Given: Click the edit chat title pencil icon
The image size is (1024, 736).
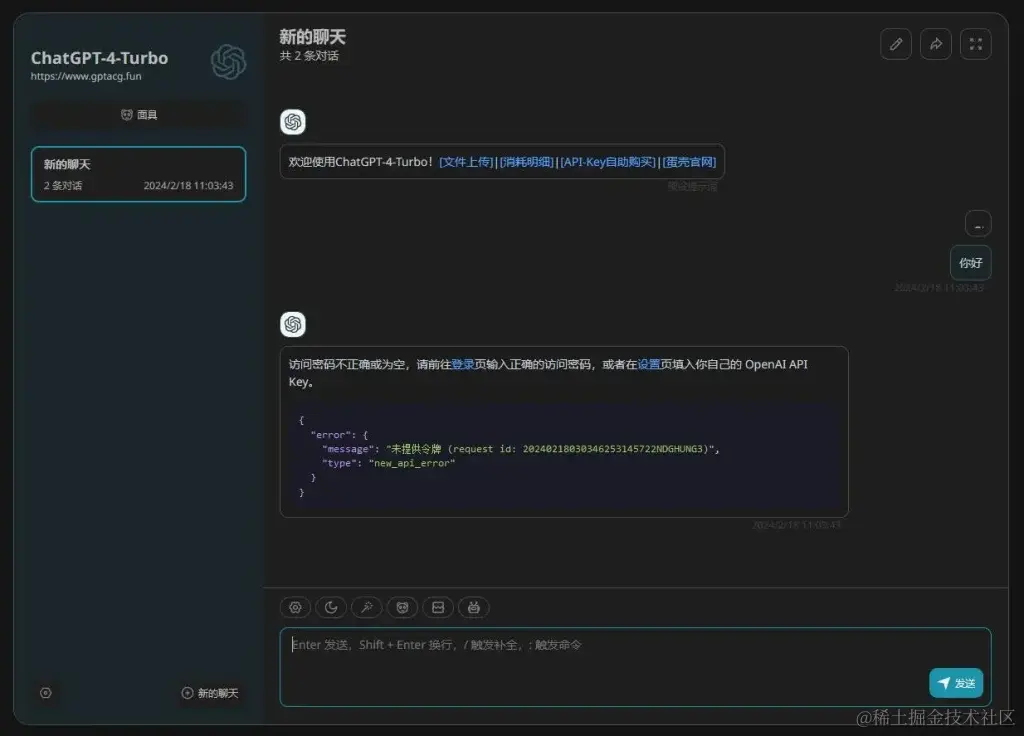Looking at the screenshot, I should coord(895,44).
